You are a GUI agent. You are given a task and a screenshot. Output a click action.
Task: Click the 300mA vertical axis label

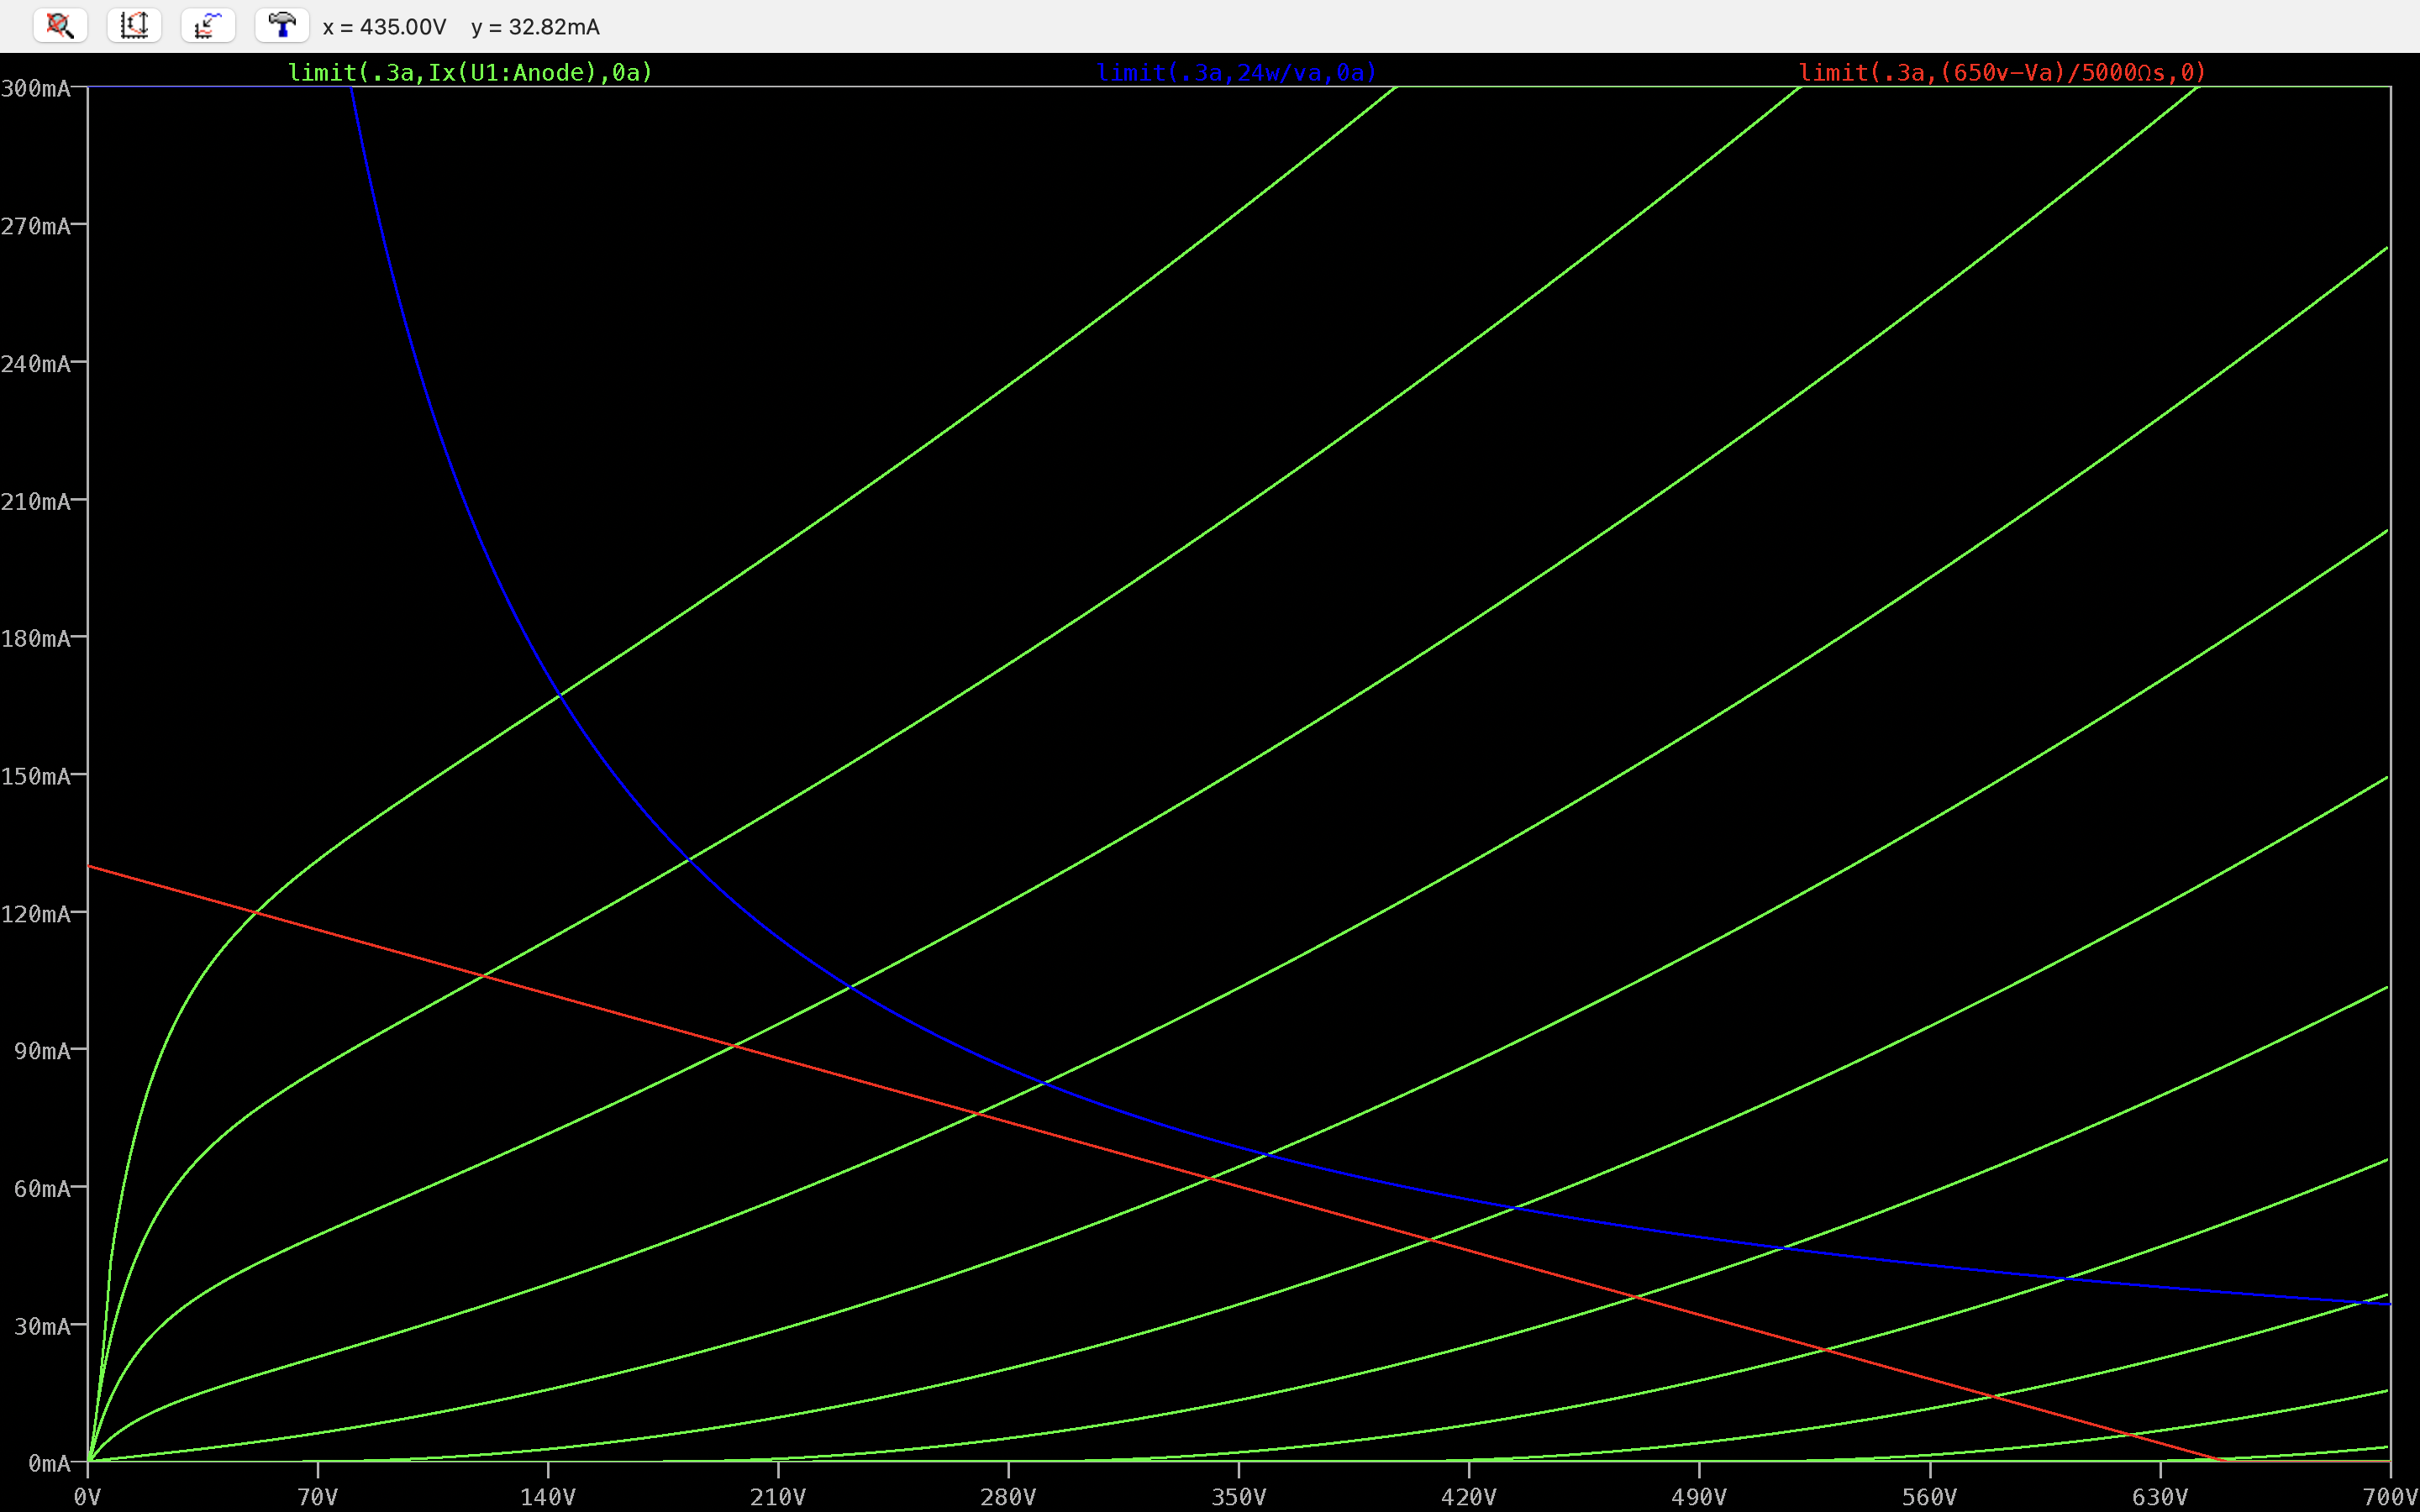pos(36,88)
